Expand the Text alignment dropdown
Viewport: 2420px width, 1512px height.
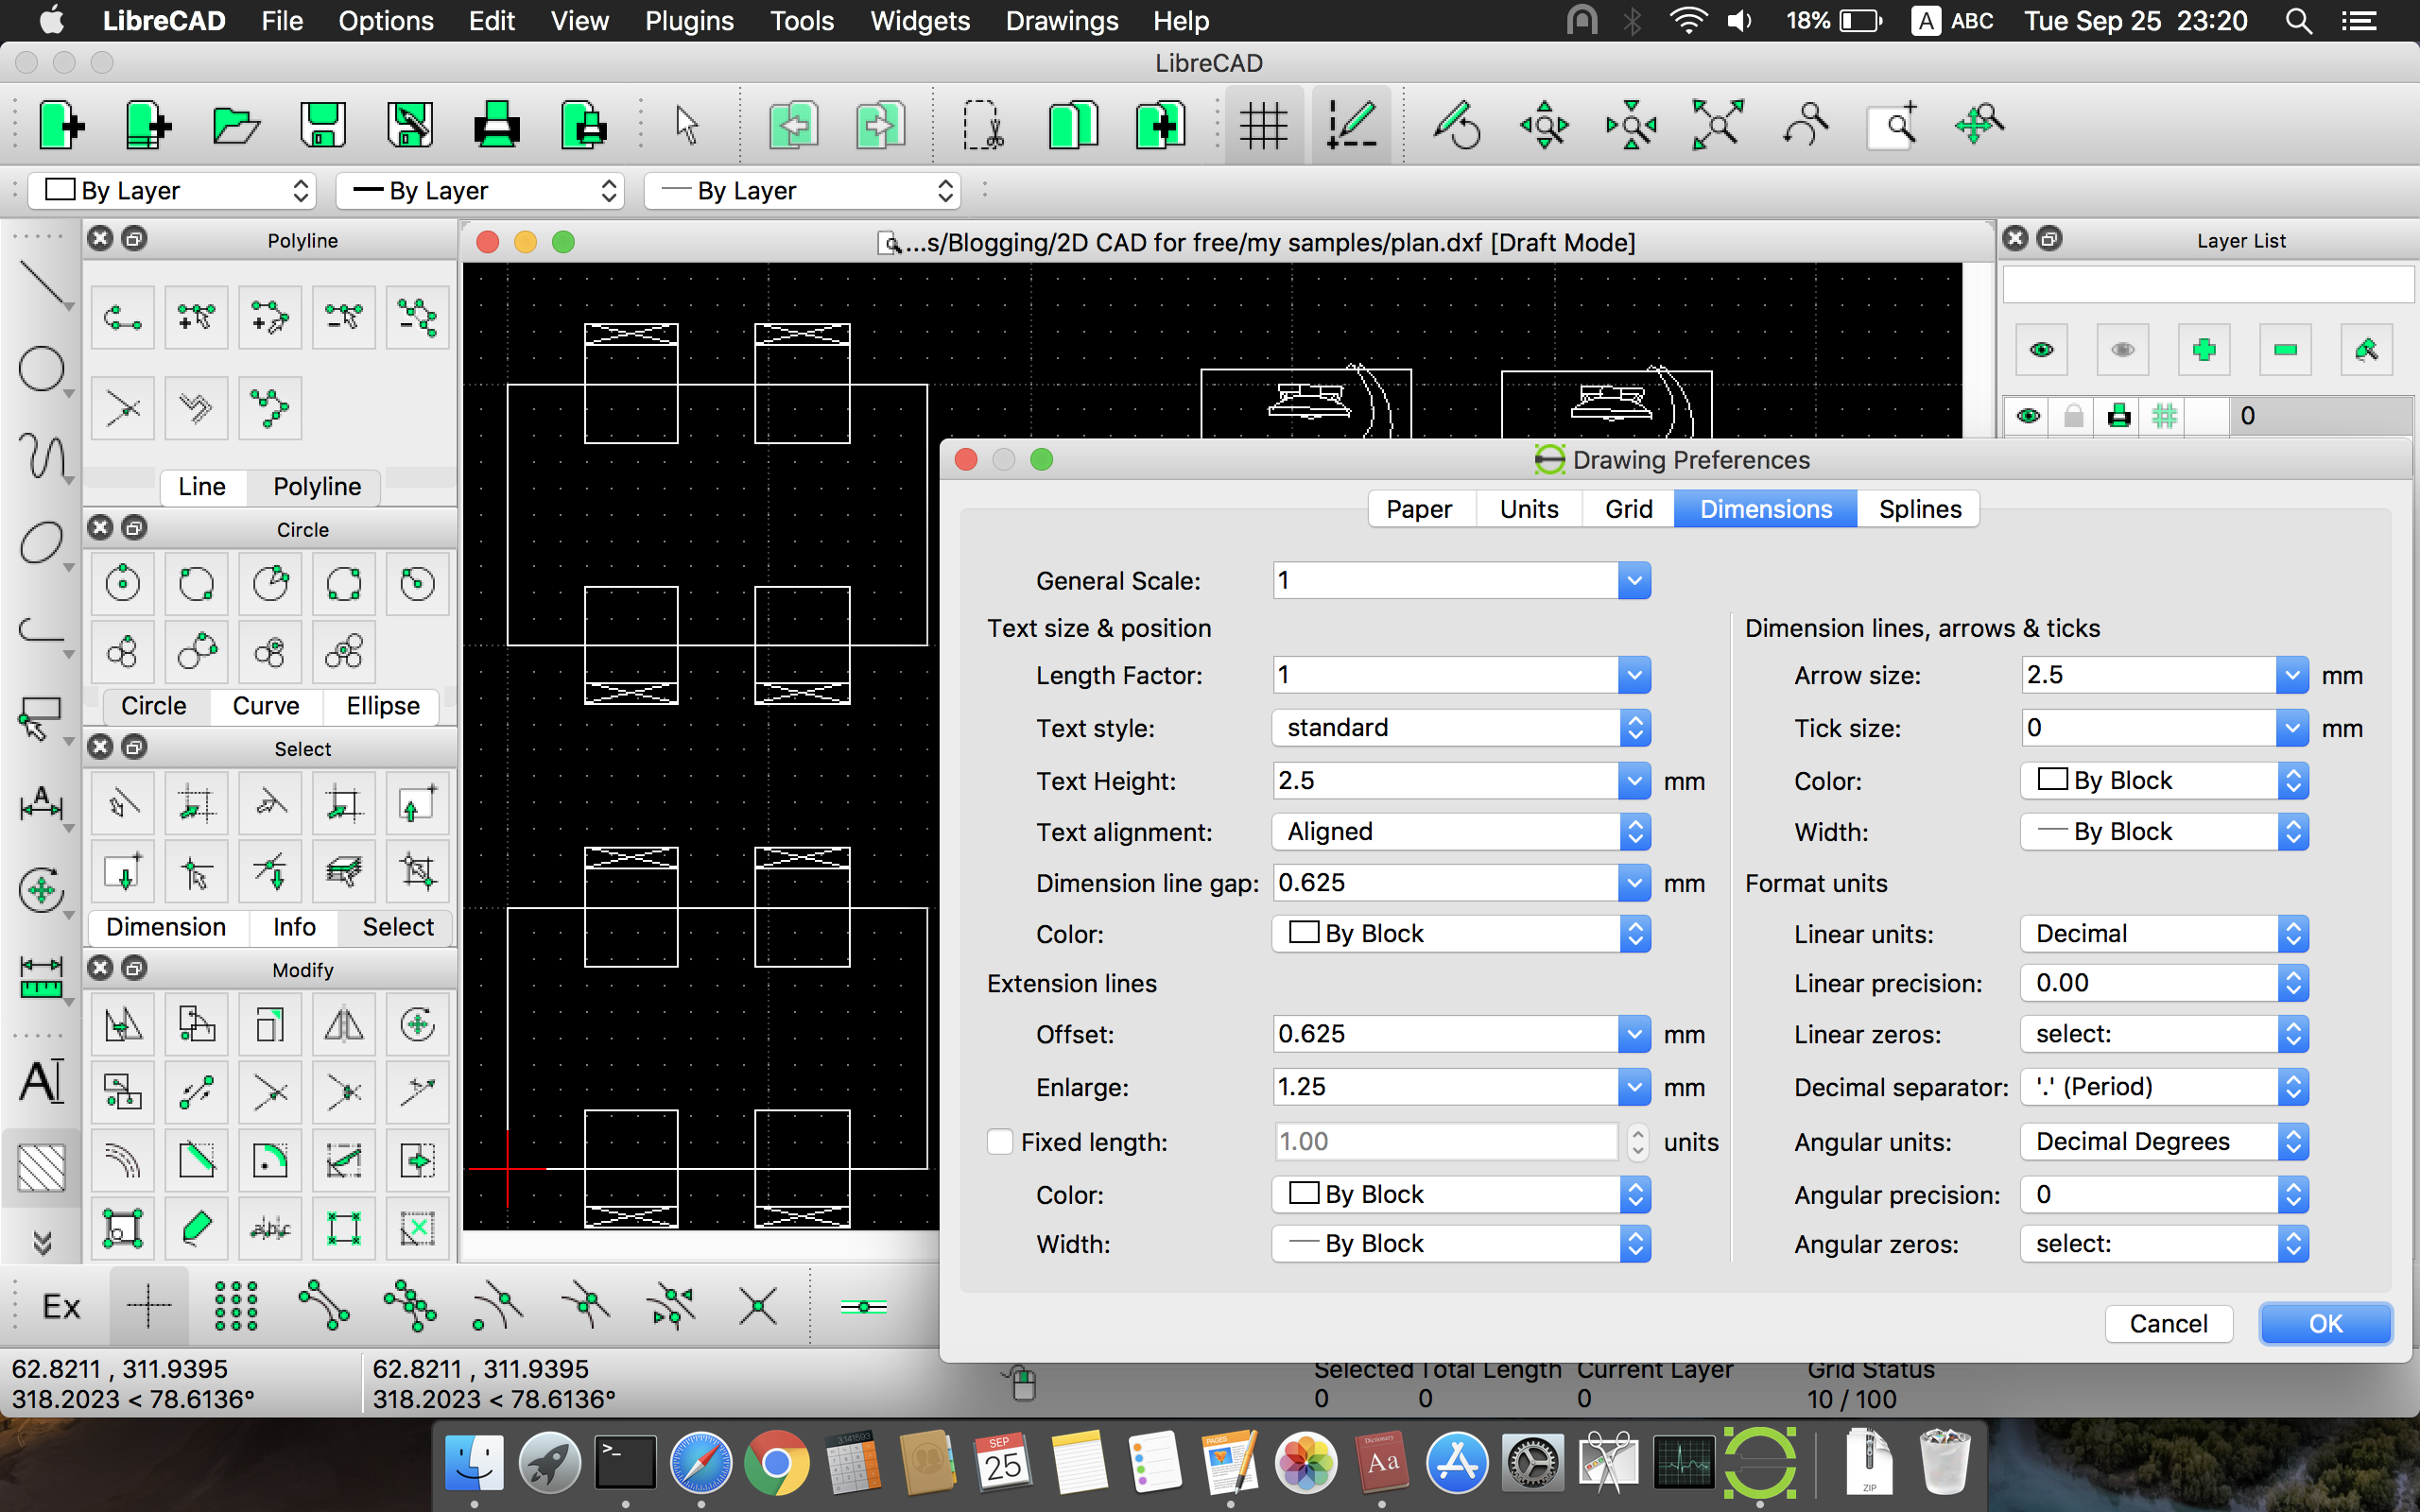(1633, 829)
